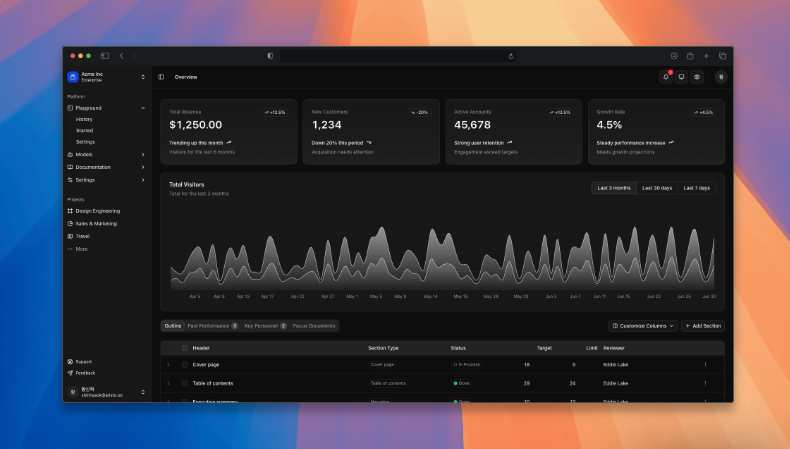
Task: Toggle the select-all checkbox in table header
Action: click(x=185, y=348)
